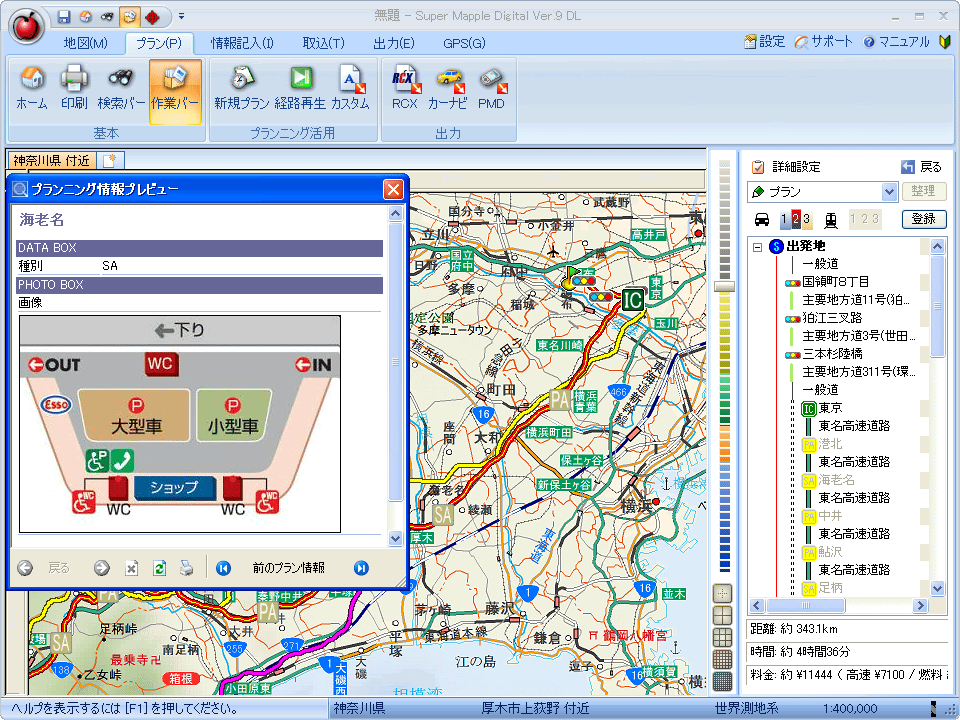Toggle the 作業バー work bar button
This screenshot has height=720, width=960.
point(175,92)
